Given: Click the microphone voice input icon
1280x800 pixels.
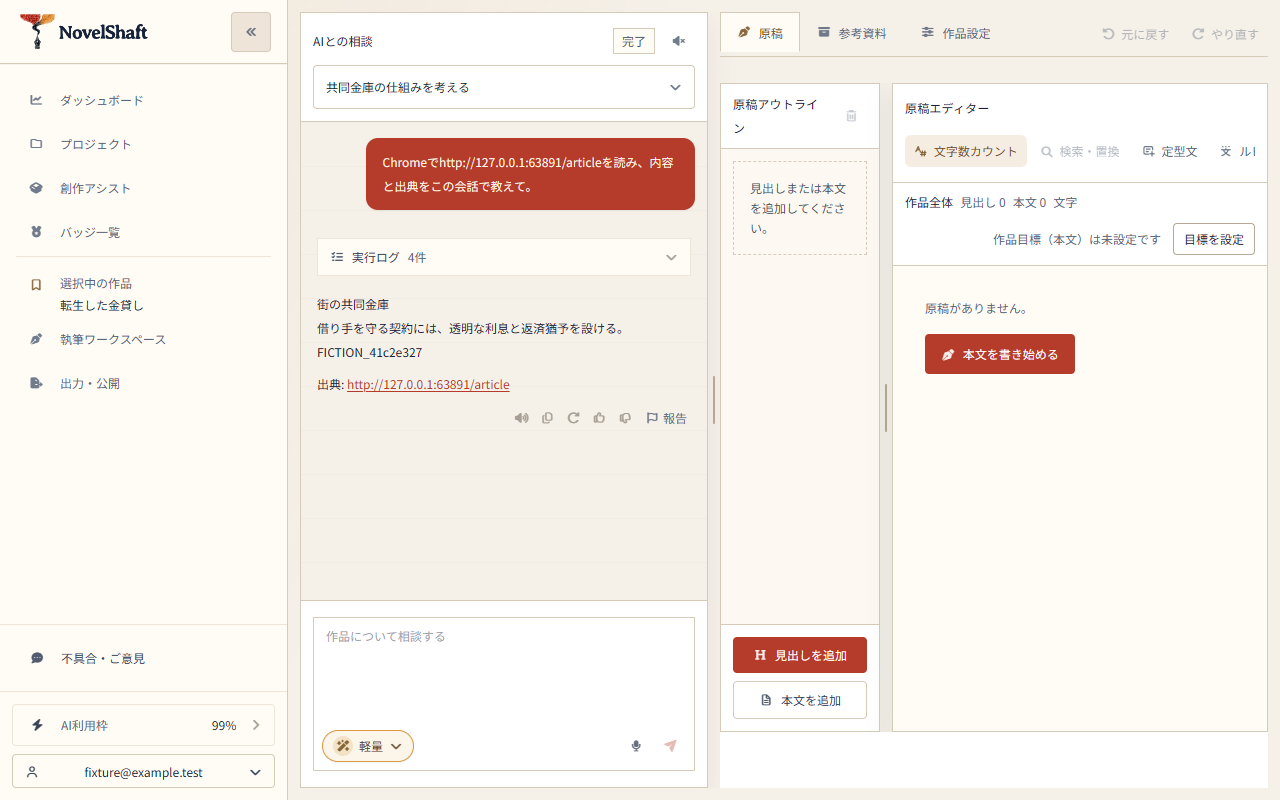Looking at the screenshot, I should tap(636, 746).
